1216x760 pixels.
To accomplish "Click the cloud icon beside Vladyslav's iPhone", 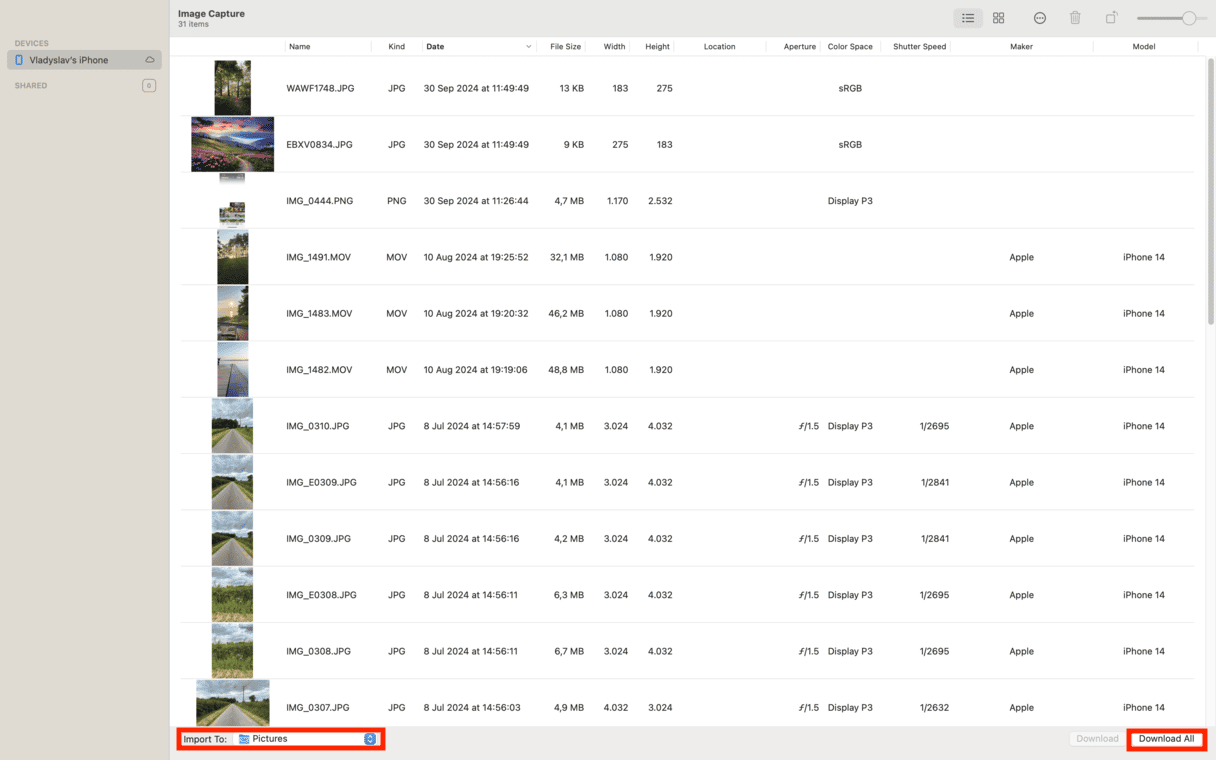I will (x=150, y=60).
